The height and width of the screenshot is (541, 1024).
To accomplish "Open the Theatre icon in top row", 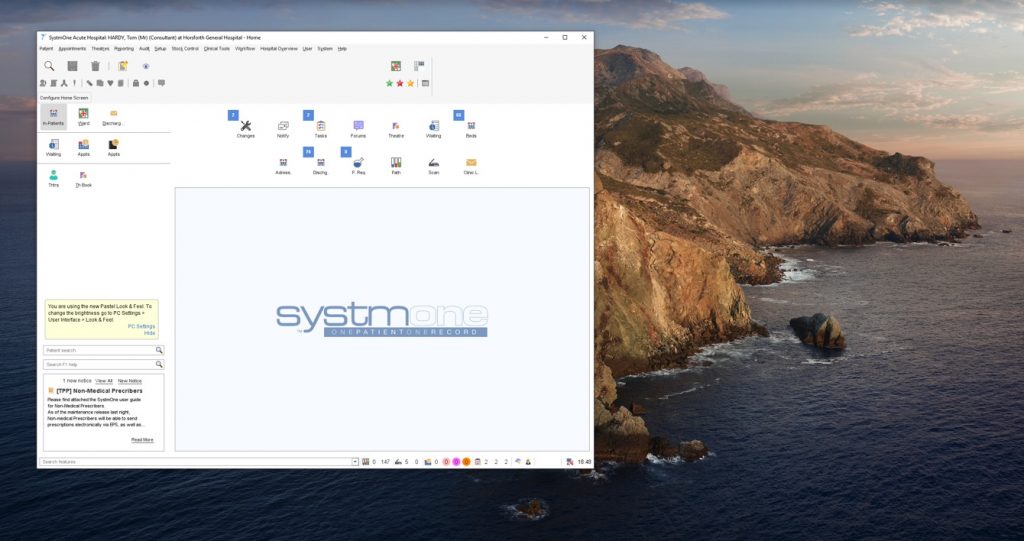I will [396, 128].
